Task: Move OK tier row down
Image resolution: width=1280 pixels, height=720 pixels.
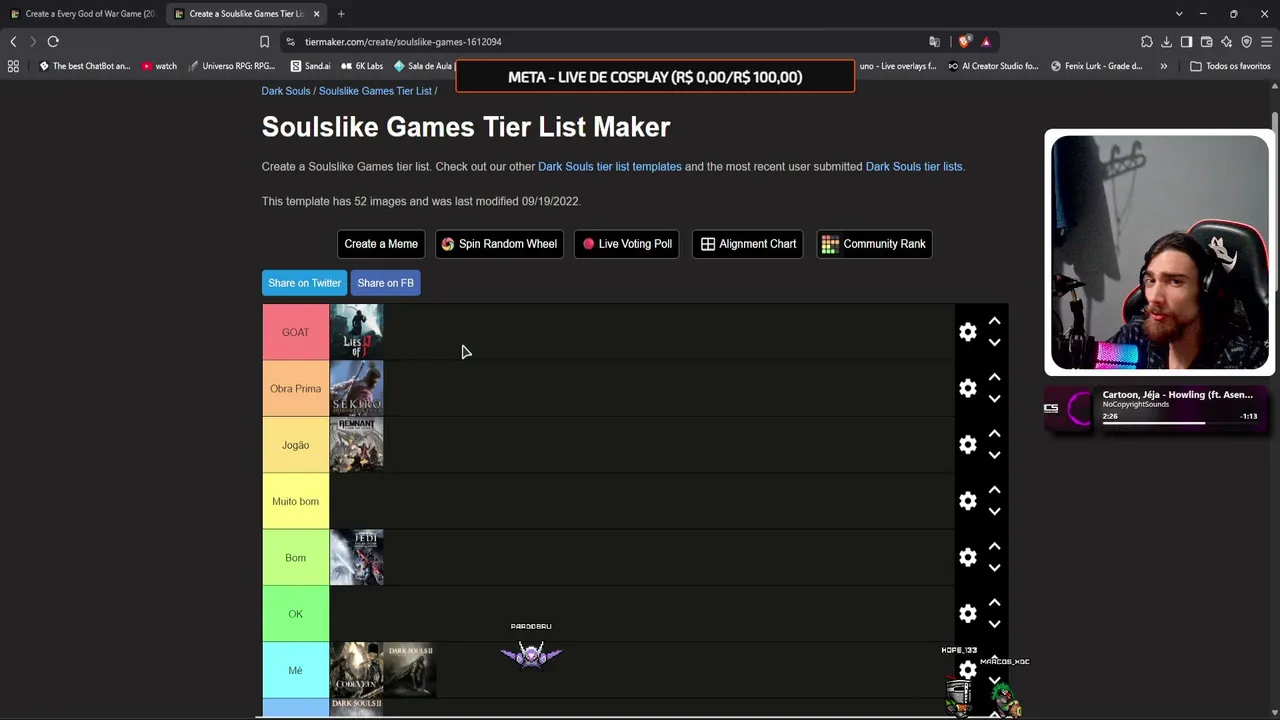Action: pyautogui.click(x=994, y=624)
